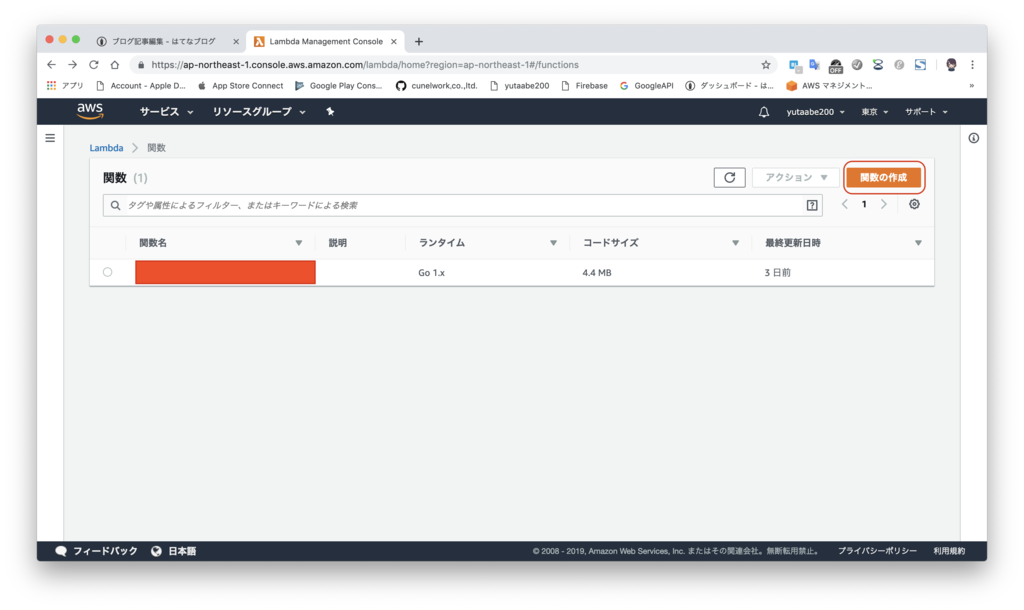Click the AWS logo home icon

[x=90, y=112]
